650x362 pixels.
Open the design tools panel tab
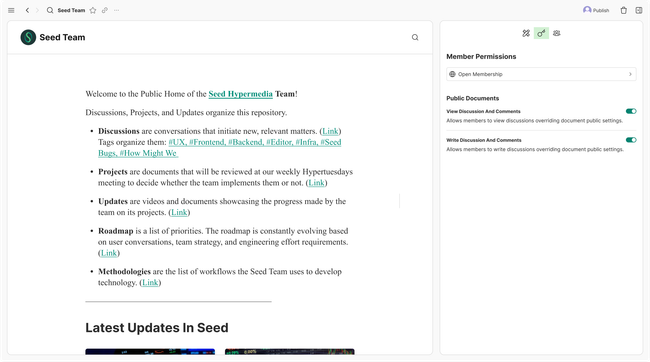point(526,33)
